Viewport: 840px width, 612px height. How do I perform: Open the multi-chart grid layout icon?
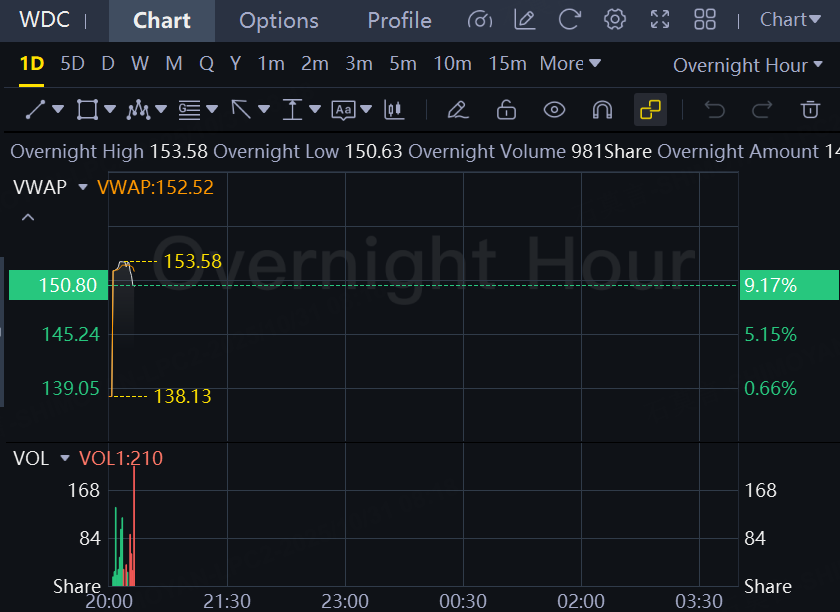[705, 20]
